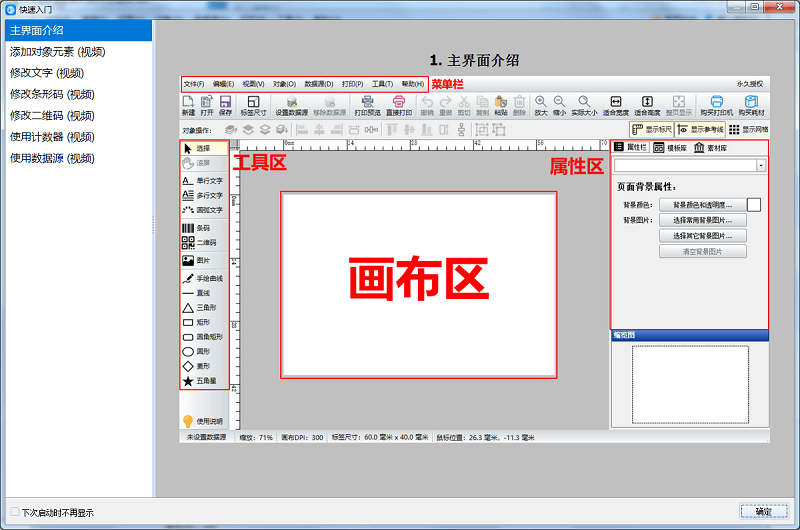Choose the 手绘曲线 freehand curve tool
The width and height of the screenshot is (800, 530).
pos(201,277)
